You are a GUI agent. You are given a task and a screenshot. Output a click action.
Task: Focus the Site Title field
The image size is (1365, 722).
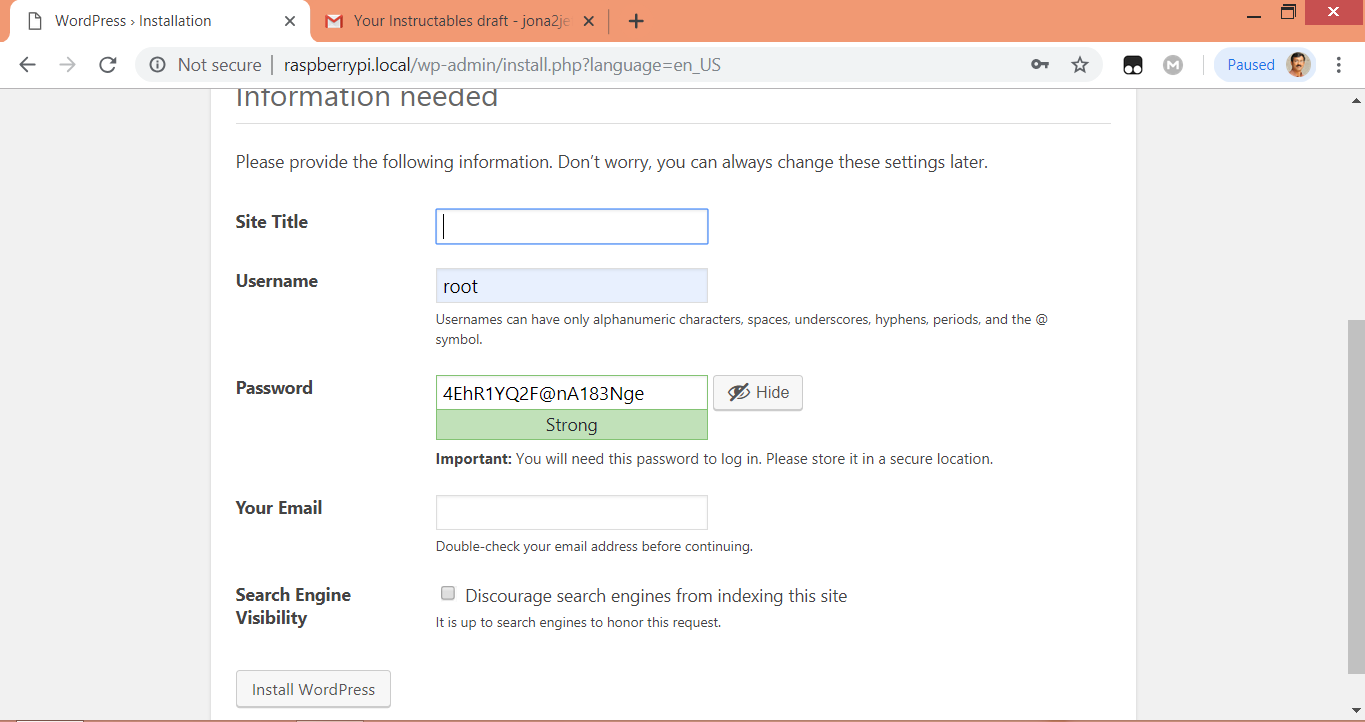[572, 226]
